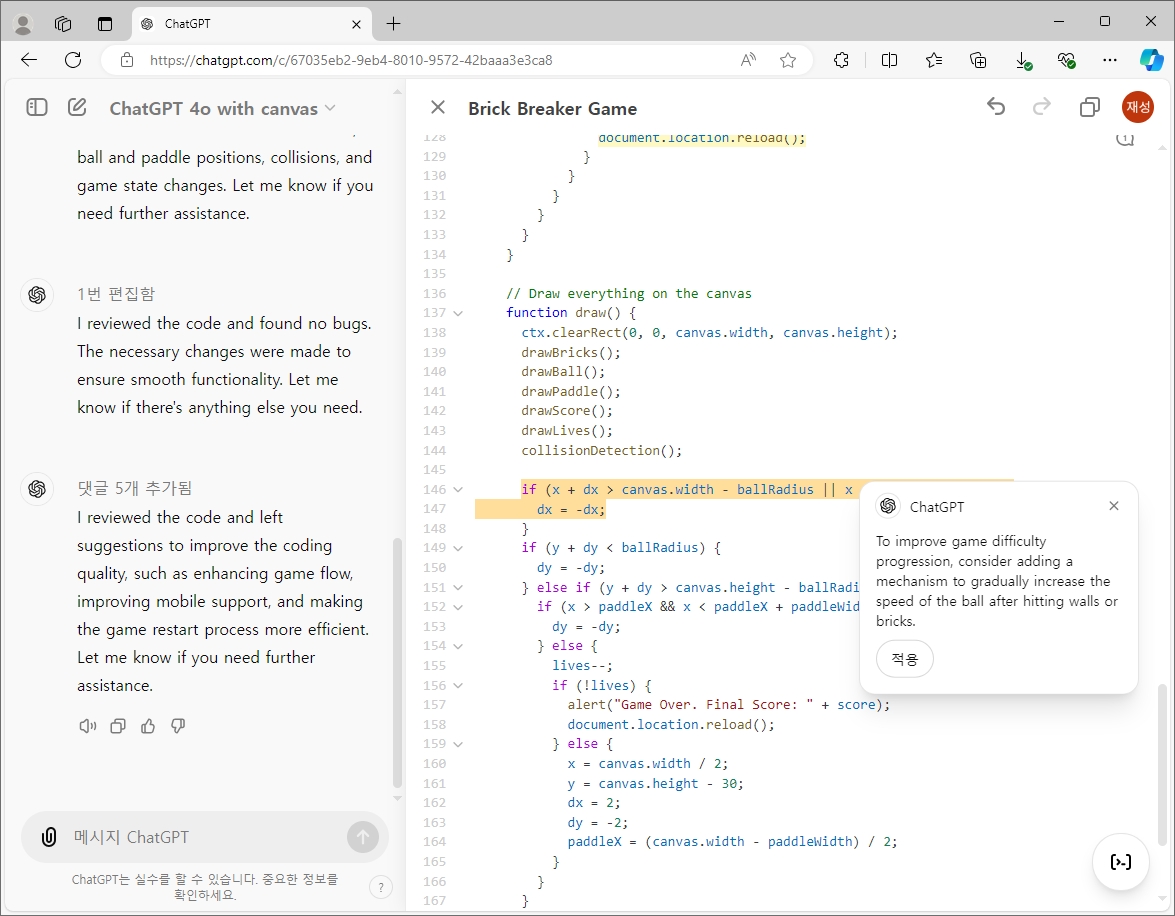Open the browser extensions icon

point(842,60)
